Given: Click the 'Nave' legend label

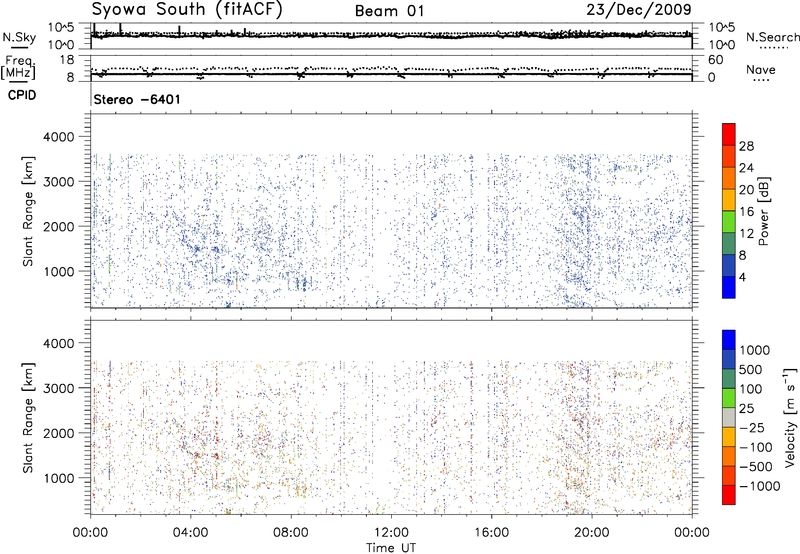Looking at the screenshot, I should pyautogui.click(x=761, y=69).
